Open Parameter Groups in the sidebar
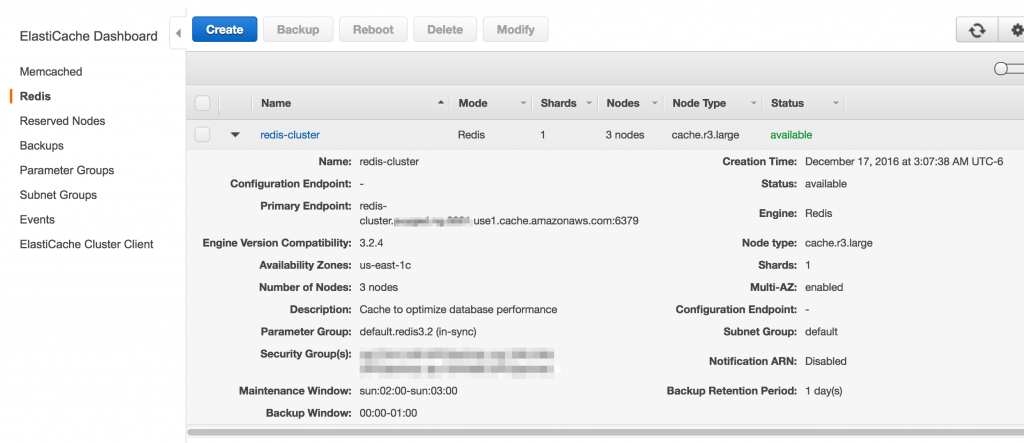 pos(67,171)
